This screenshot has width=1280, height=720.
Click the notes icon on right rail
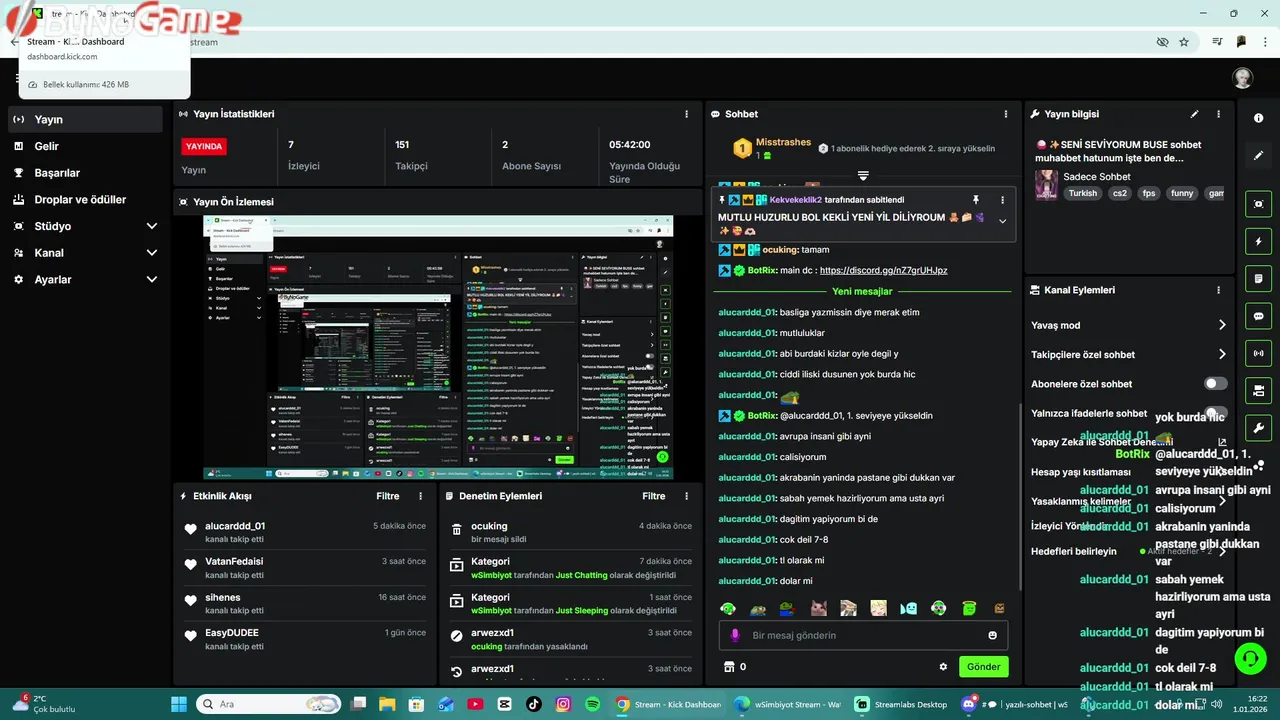1258,278
